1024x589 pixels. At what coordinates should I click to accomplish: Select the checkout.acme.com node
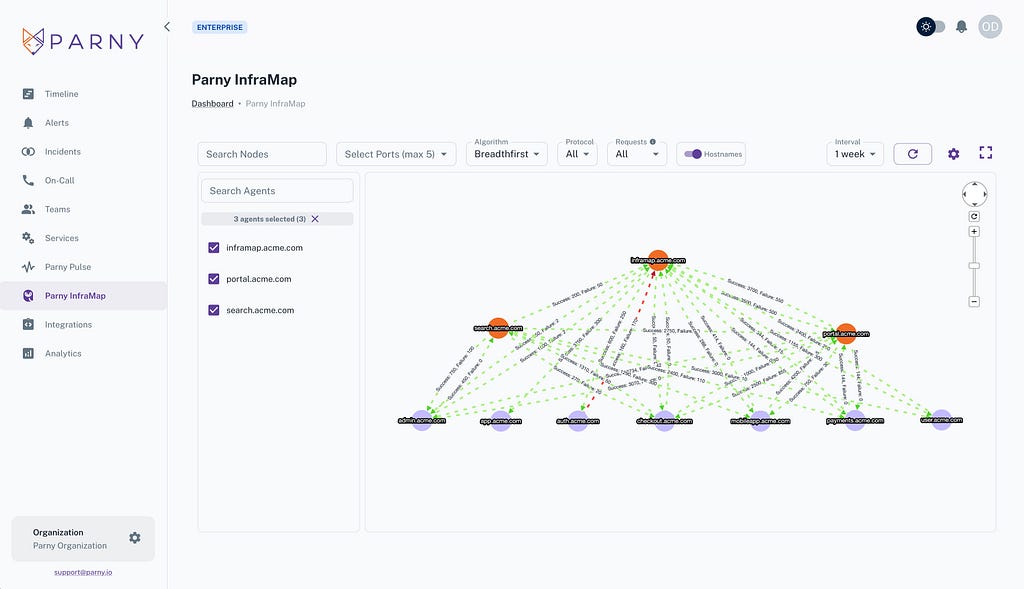pyautogui.click(x=664, y=421)
